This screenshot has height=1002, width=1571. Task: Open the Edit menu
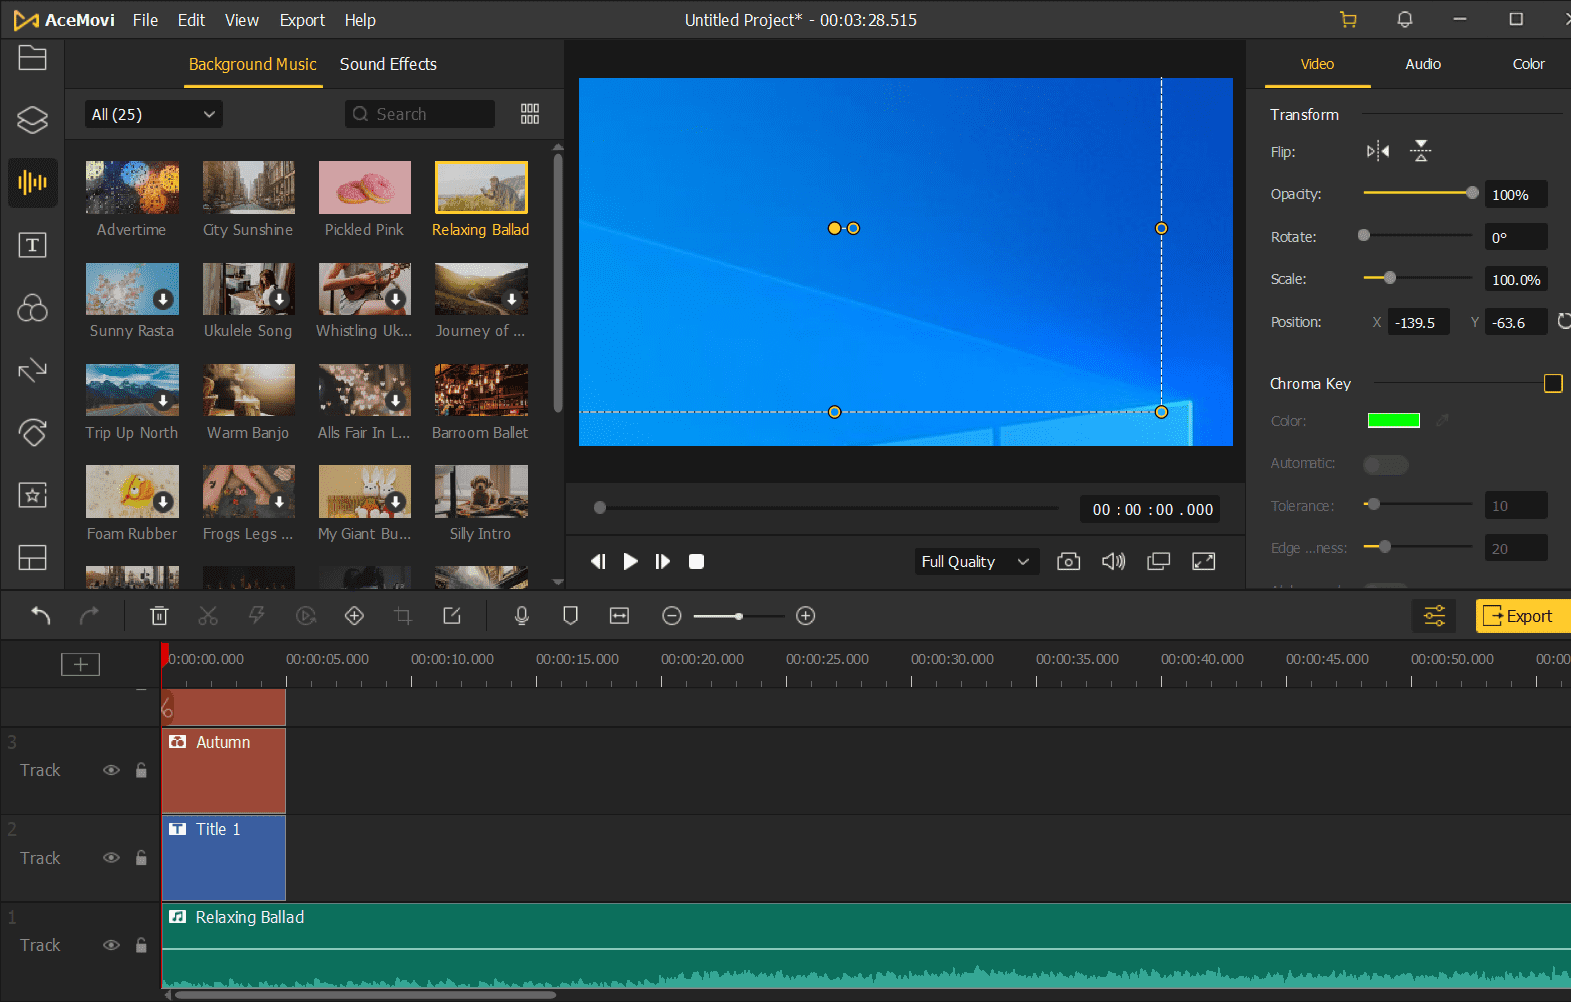click(x=191, y=20)
